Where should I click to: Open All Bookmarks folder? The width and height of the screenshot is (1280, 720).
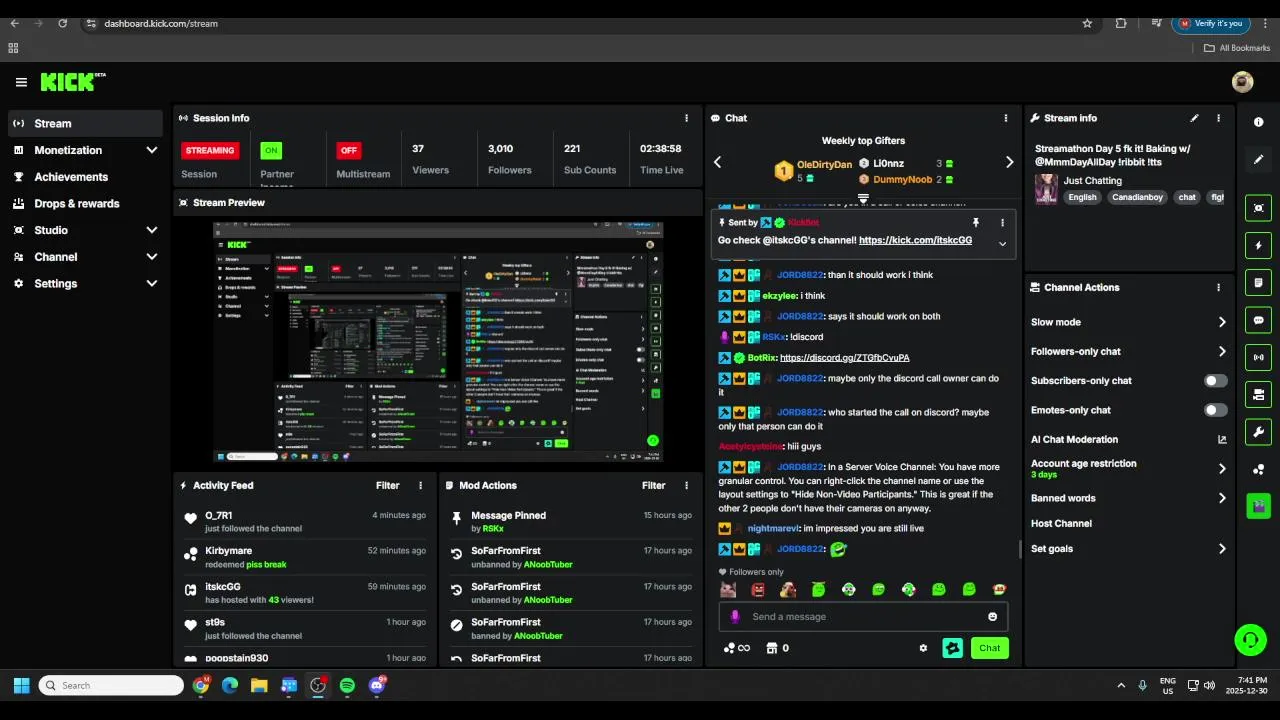point(1237,48)
